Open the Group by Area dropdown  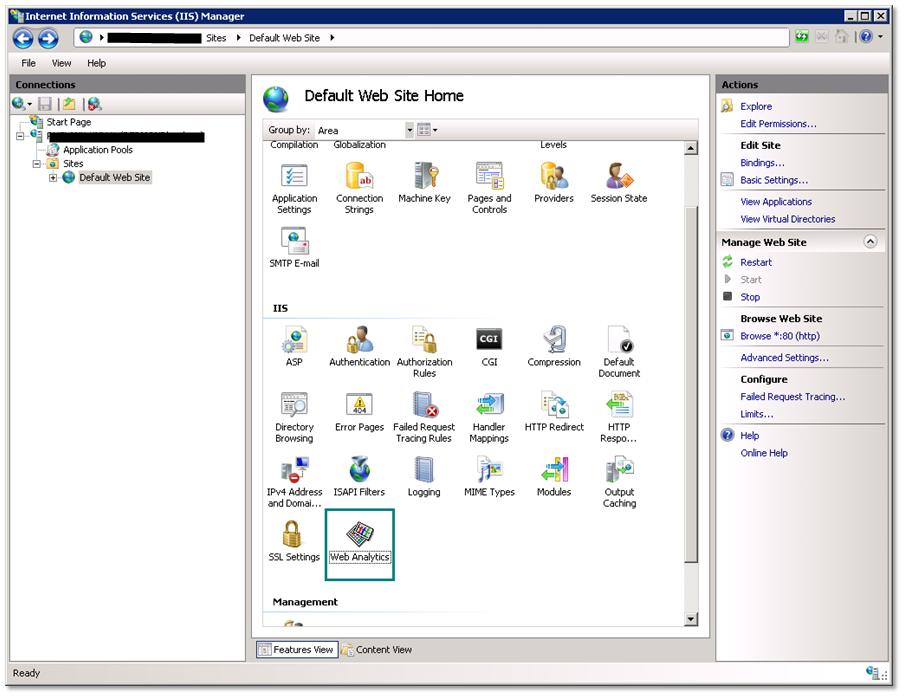[408, 129]
